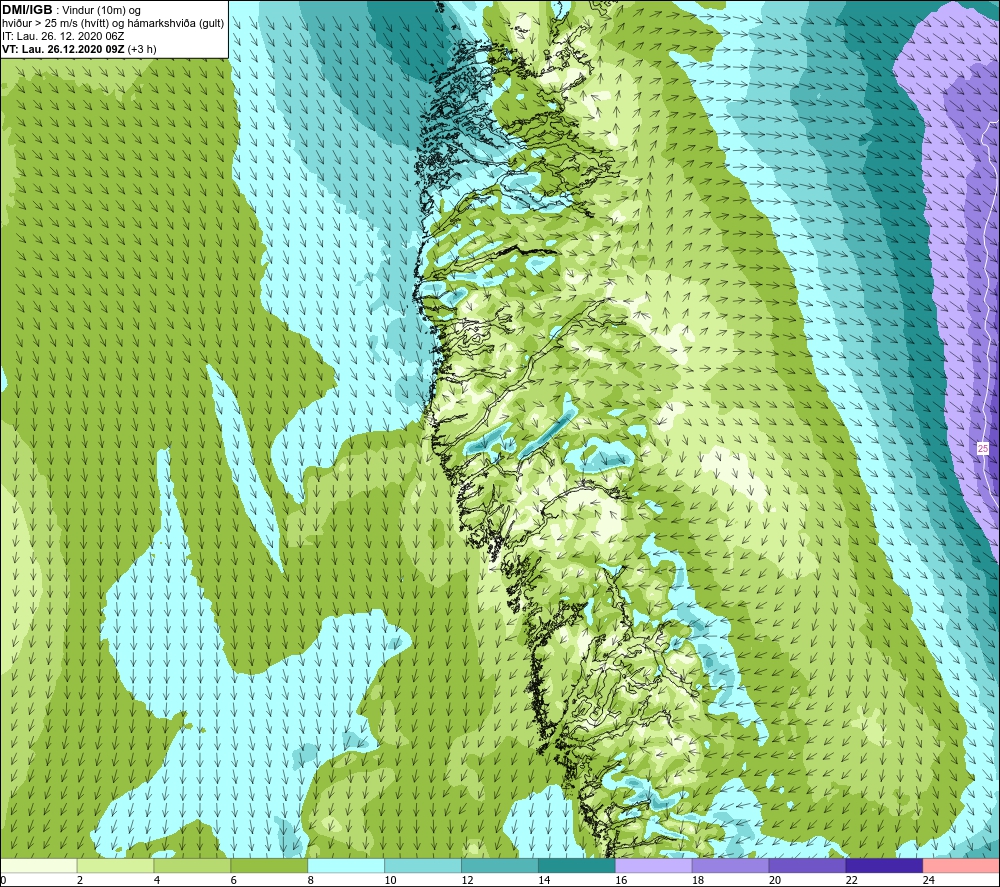Screen dimensions: 1000x887
Task: Click the yellow-green 2–4 m/s legend swatch
Action: [115, 865]
